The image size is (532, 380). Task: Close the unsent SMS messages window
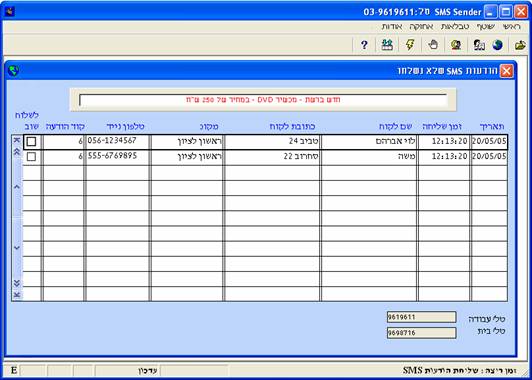[507, 71]
